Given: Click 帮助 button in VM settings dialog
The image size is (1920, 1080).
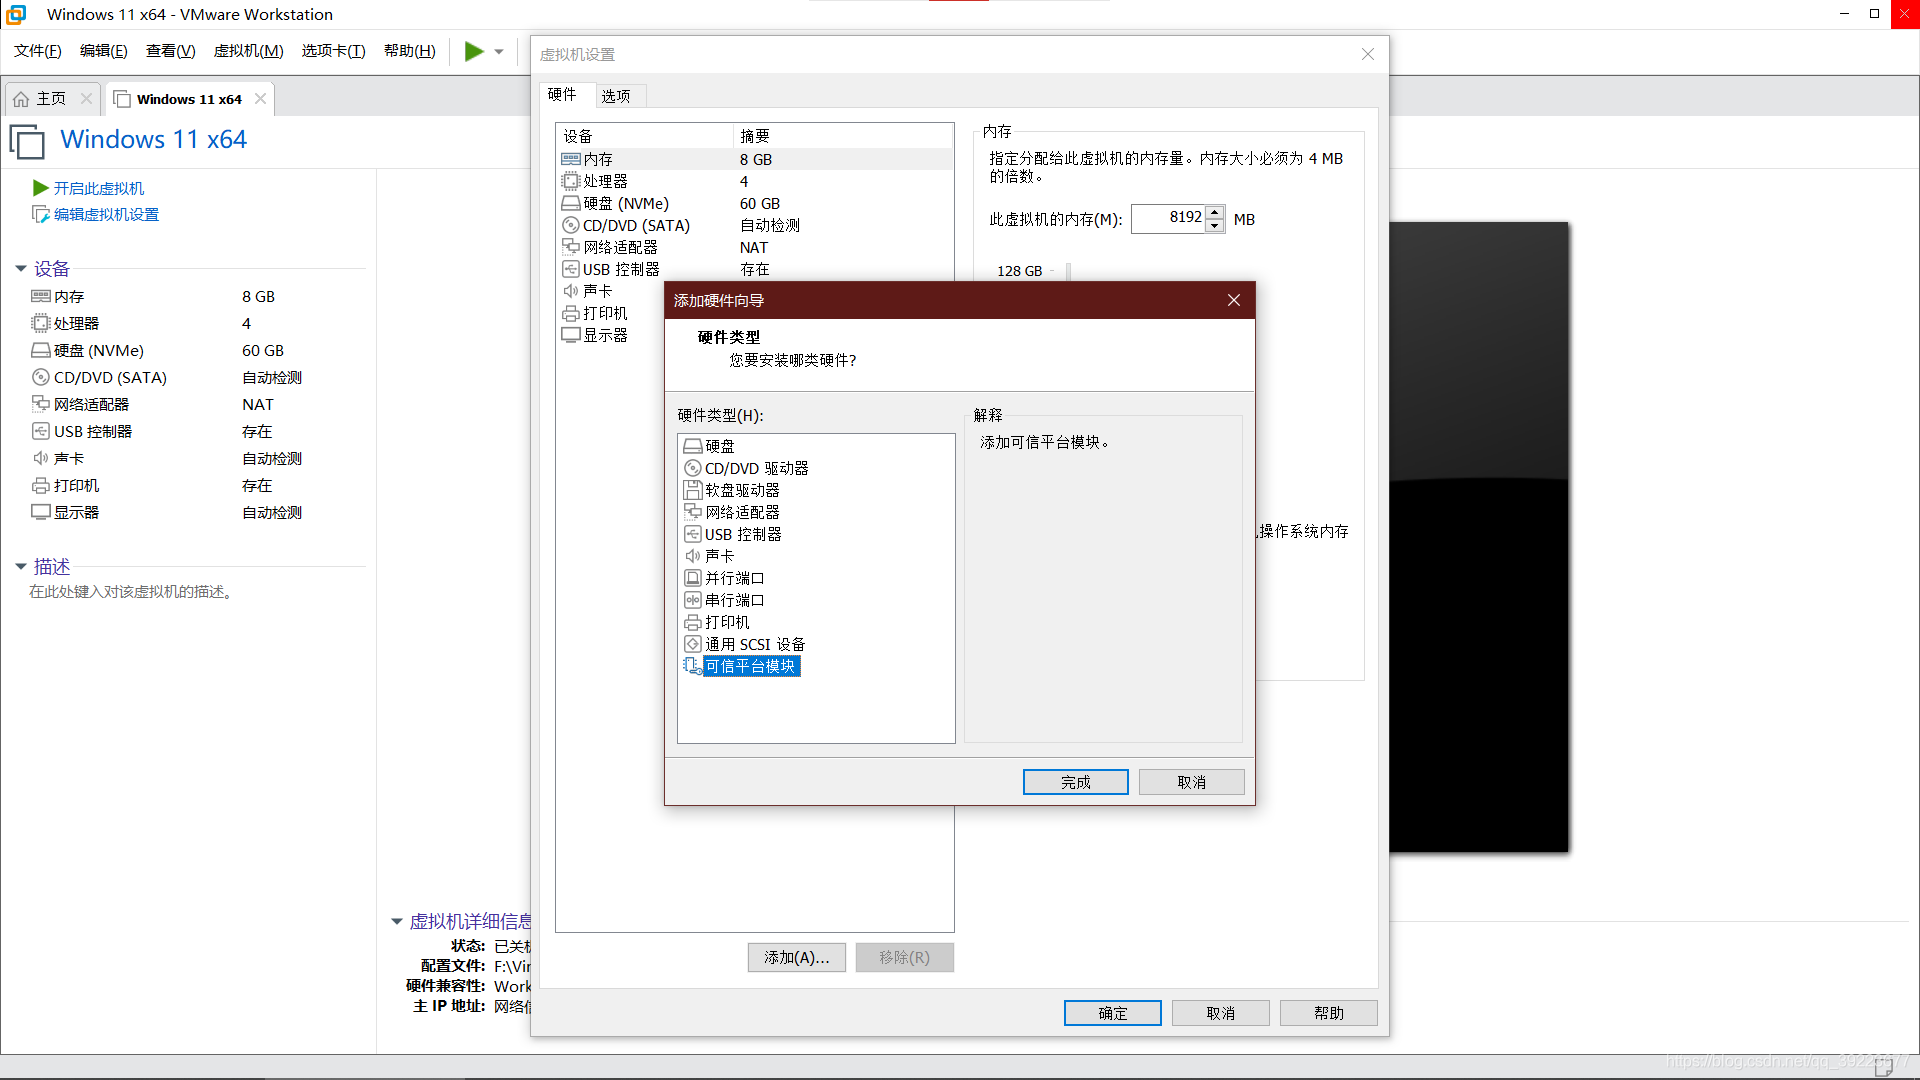Looking at the screenshot, I should (1329, 1013).
